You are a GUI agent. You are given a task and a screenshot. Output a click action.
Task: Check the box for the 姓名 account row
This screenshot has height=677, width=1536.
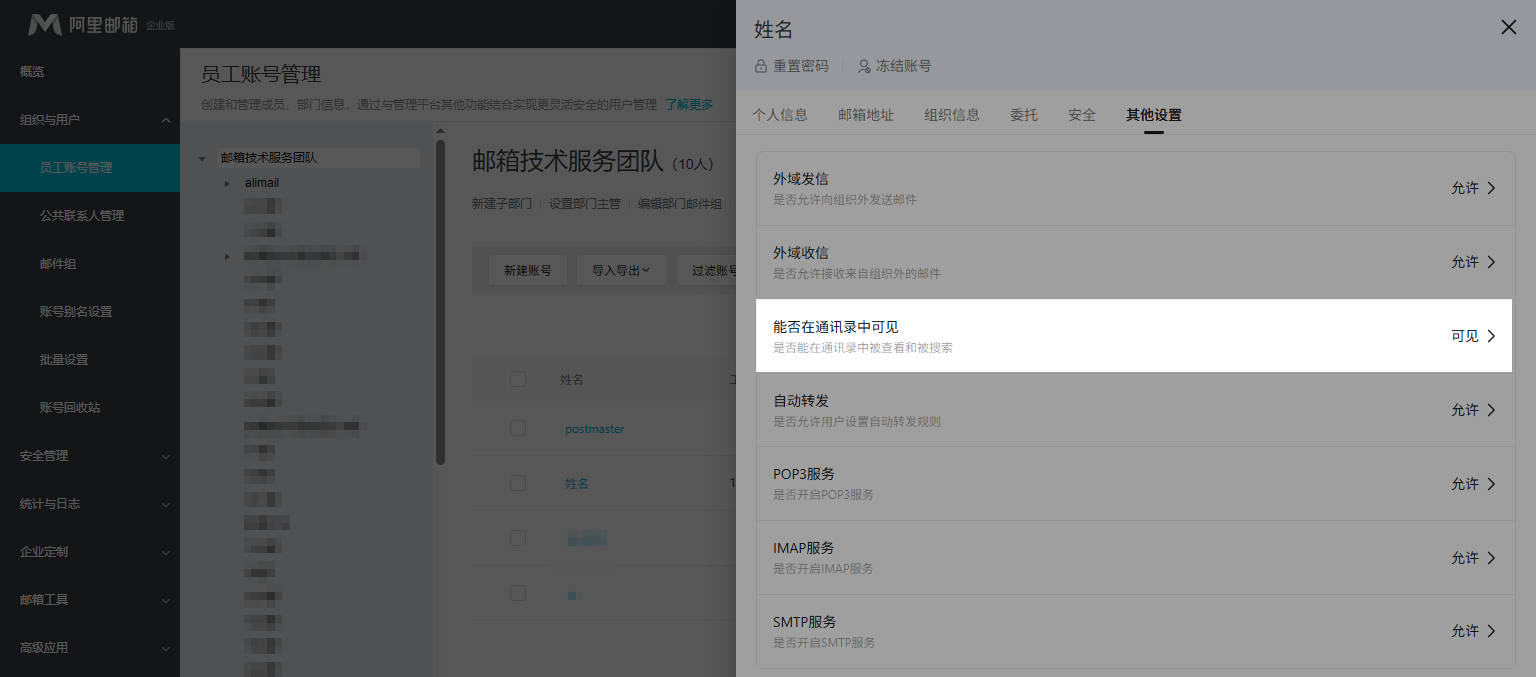tap(517, 483)
